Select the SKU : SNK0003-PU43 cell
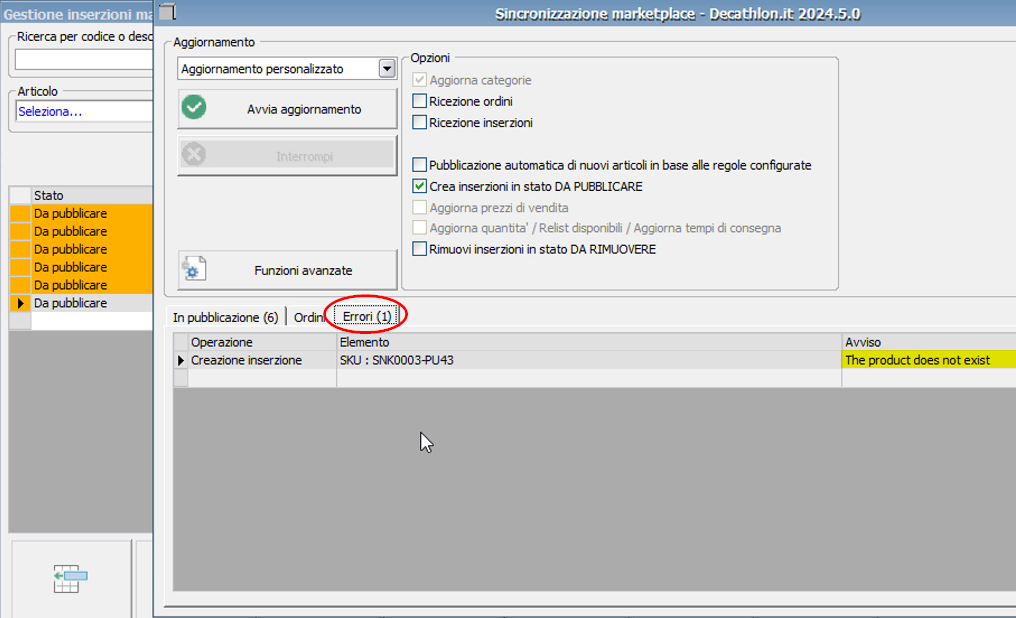 click(x=589, y=360)
